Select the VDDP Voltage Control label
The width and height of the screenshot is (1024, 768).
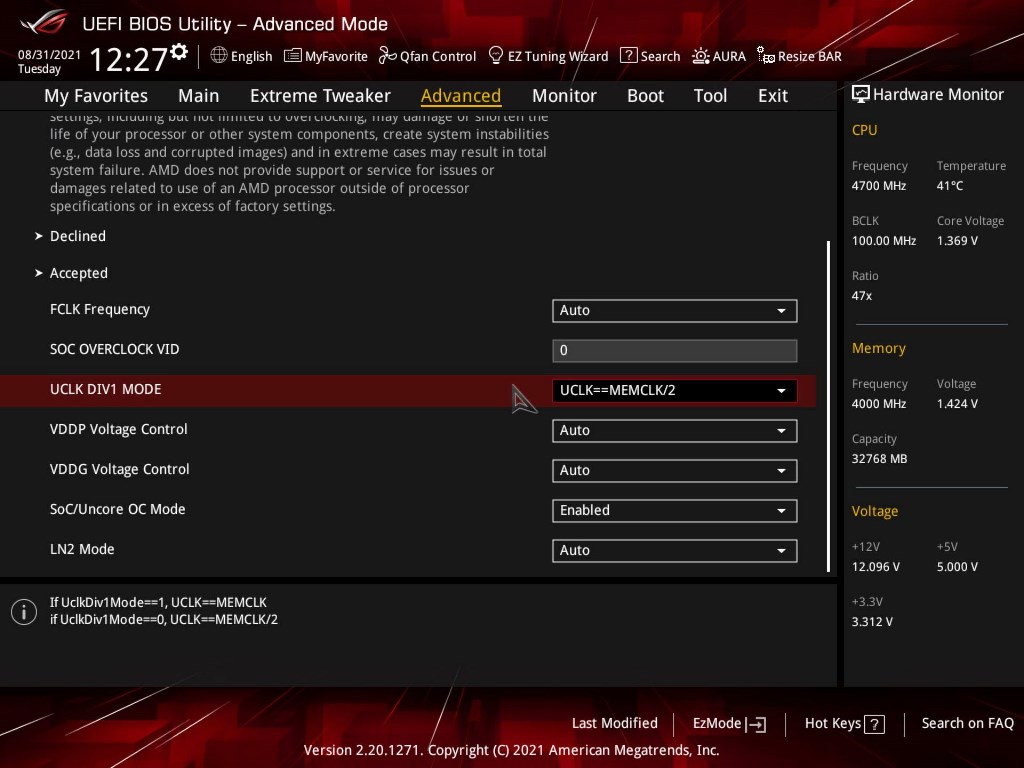point(119,429)
